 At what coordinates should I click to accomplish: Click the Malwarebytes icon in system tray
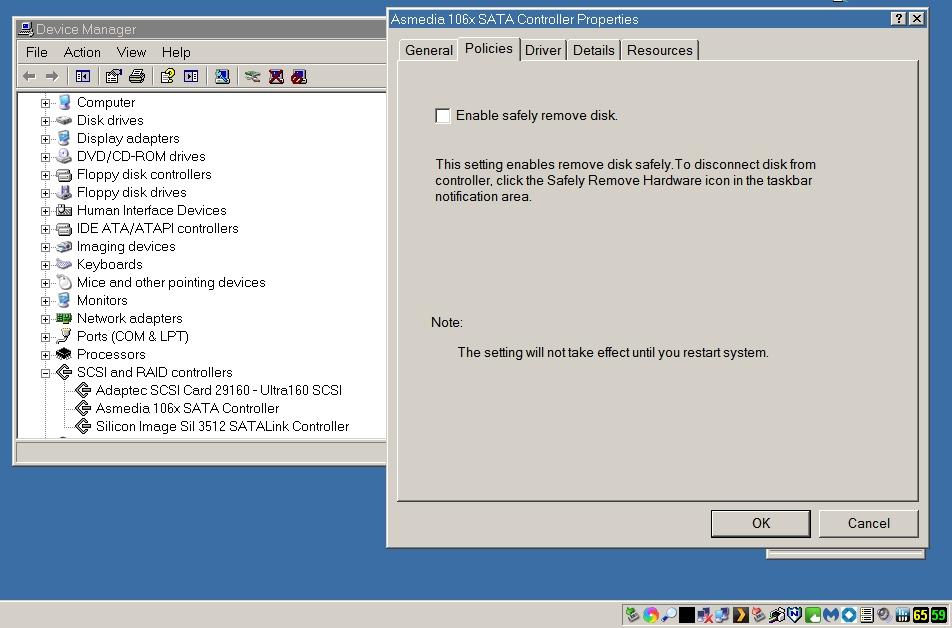(830, 615)
